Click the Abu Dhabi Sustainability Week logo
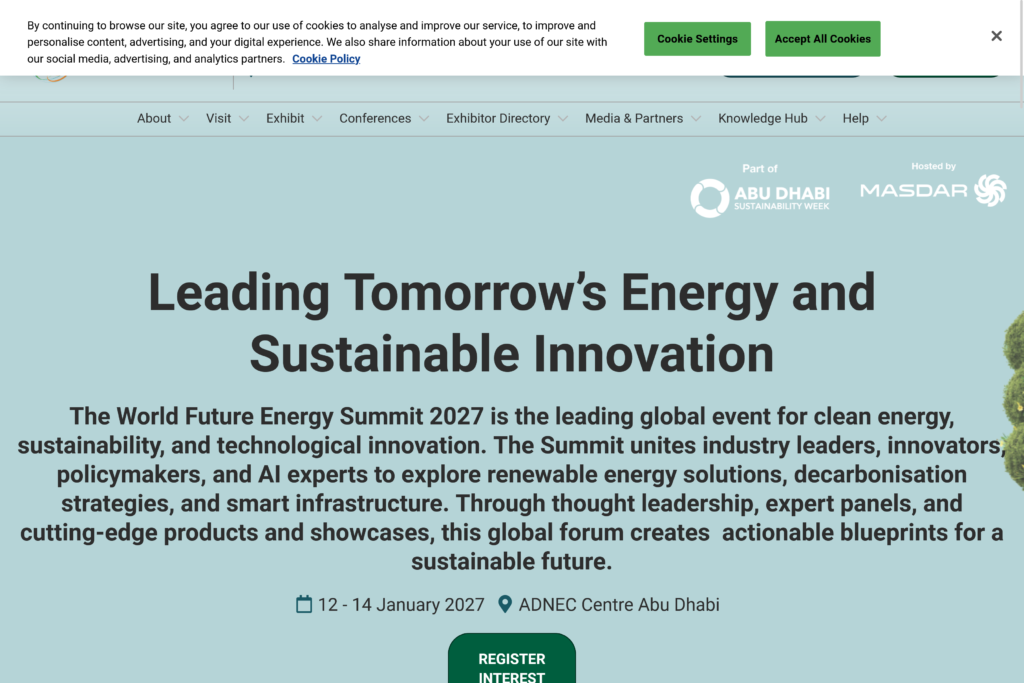This screenshot has width=1024, height=683. 760,197
